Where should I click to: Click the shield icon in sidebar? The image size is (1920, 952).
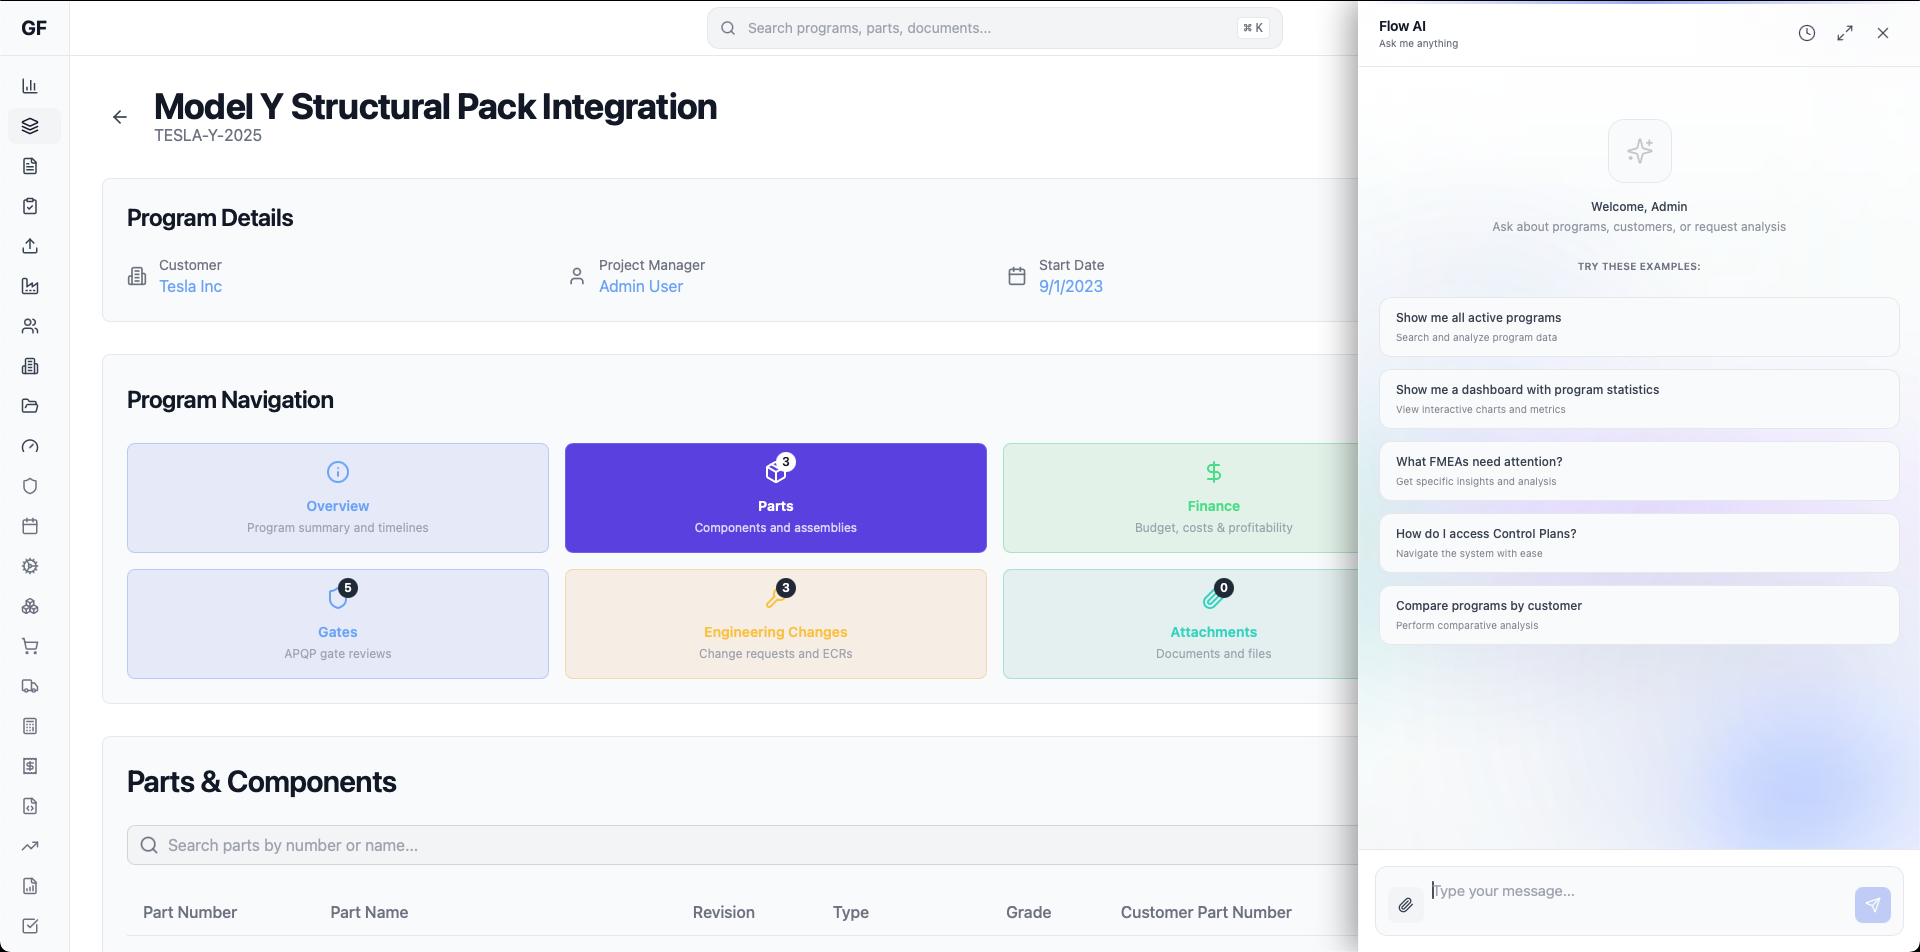pos(30,486)
